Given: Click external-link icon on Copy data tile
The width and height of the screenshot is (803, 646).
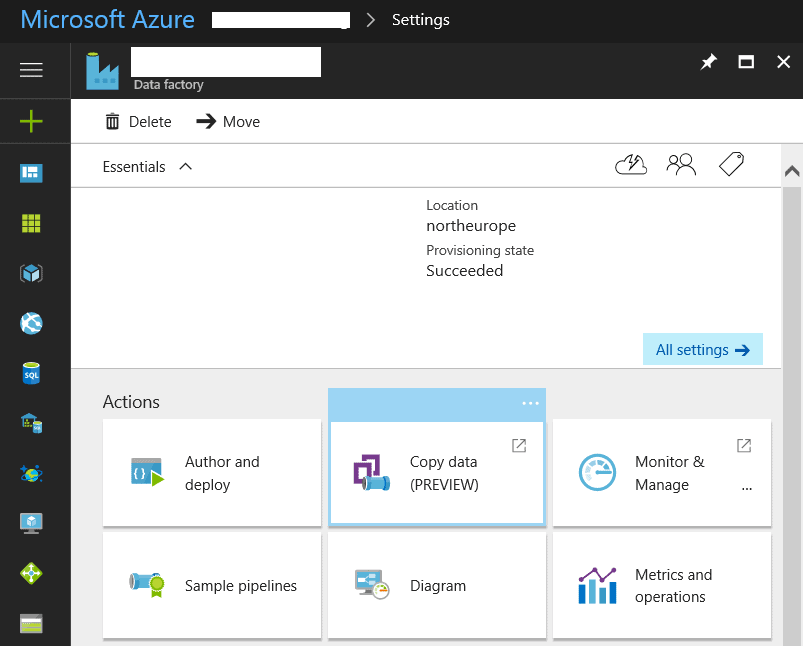Looking at the screenshot, I should click(519, 445).
